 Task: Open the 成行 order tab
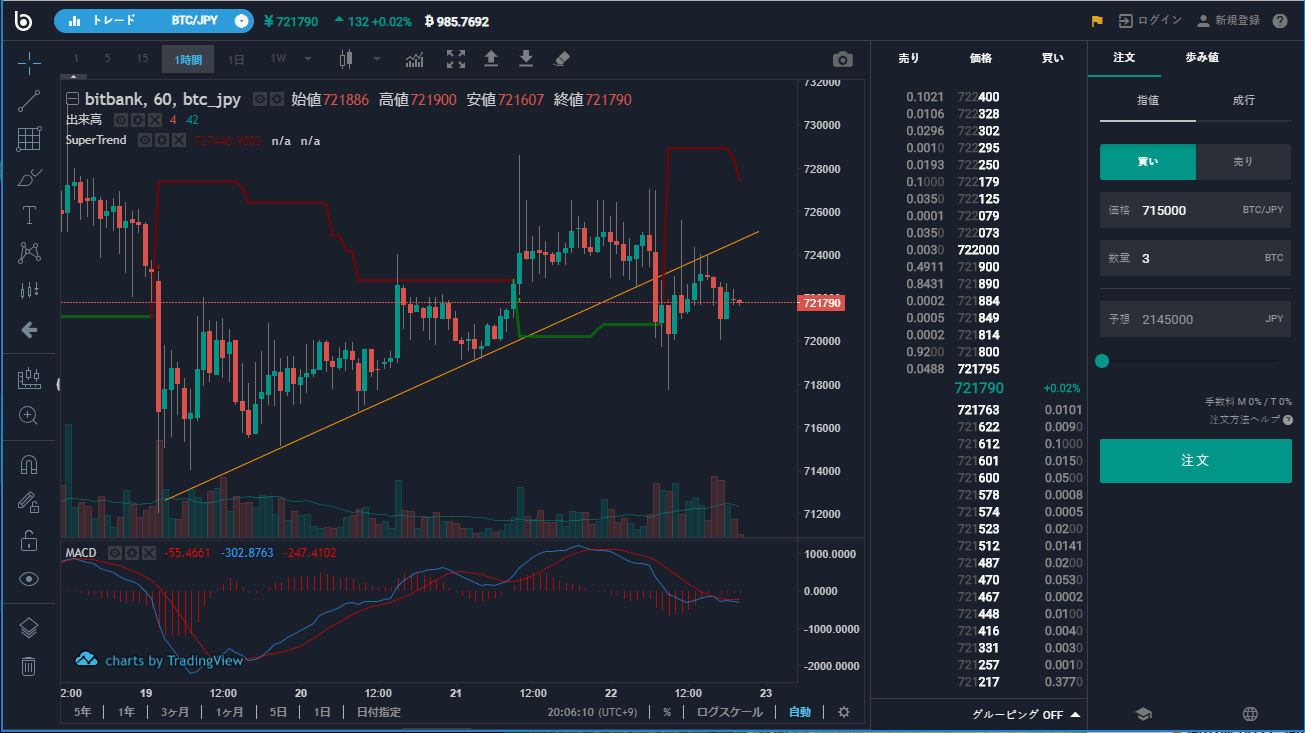coord(1245,101)
